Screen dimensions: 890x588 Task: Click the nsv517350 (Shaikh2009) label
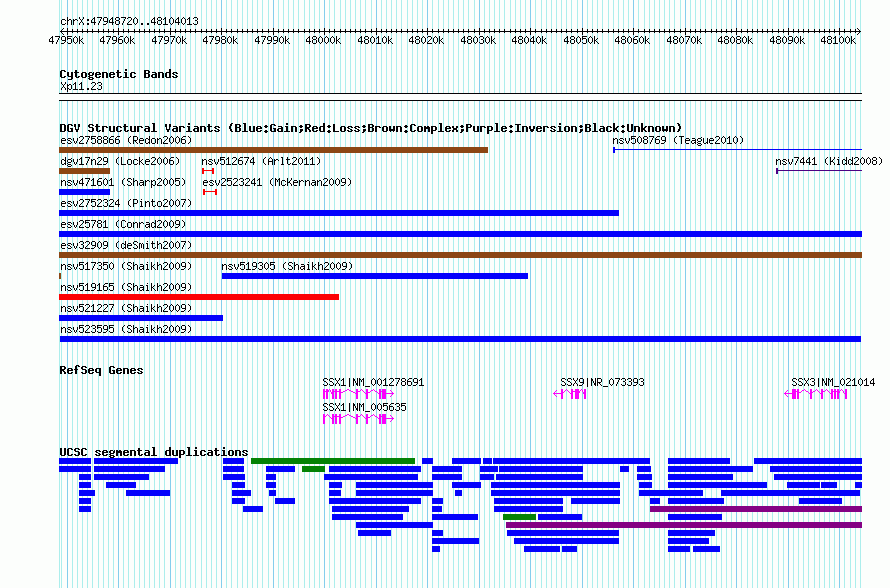click(126, 266)
